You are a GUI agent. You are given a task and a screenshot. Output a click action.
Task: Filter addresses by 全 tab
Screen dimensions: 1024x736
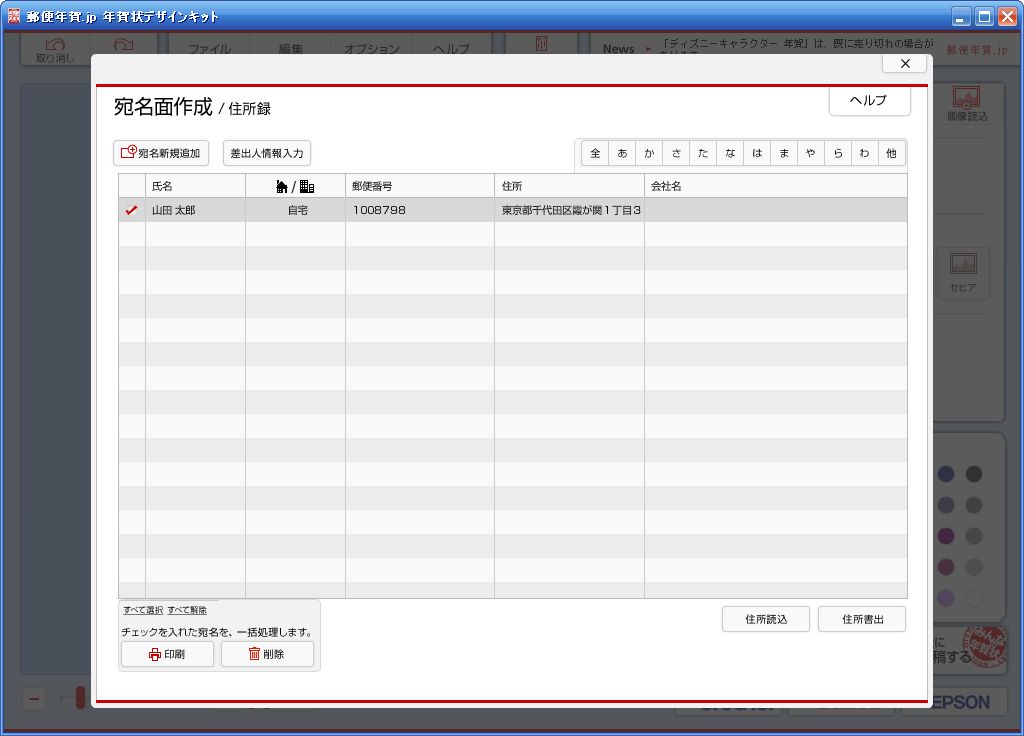point(595,153)
